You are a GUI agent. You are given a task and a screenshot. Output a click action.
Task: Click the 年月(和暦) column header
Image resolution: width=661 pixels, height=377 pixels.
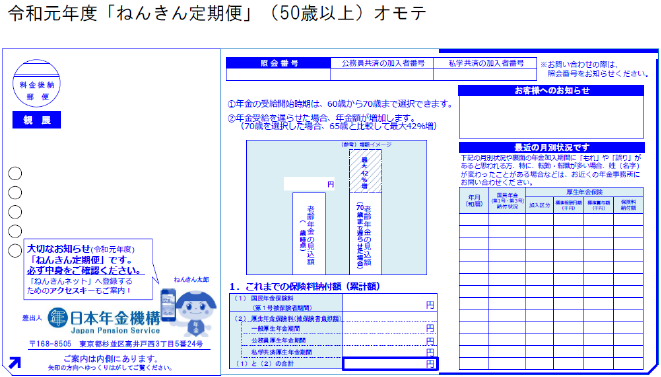[474, 200]
